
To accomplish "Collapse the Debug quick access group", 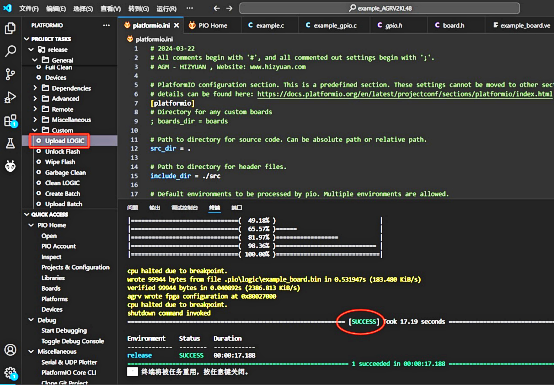I will (31, 320).
